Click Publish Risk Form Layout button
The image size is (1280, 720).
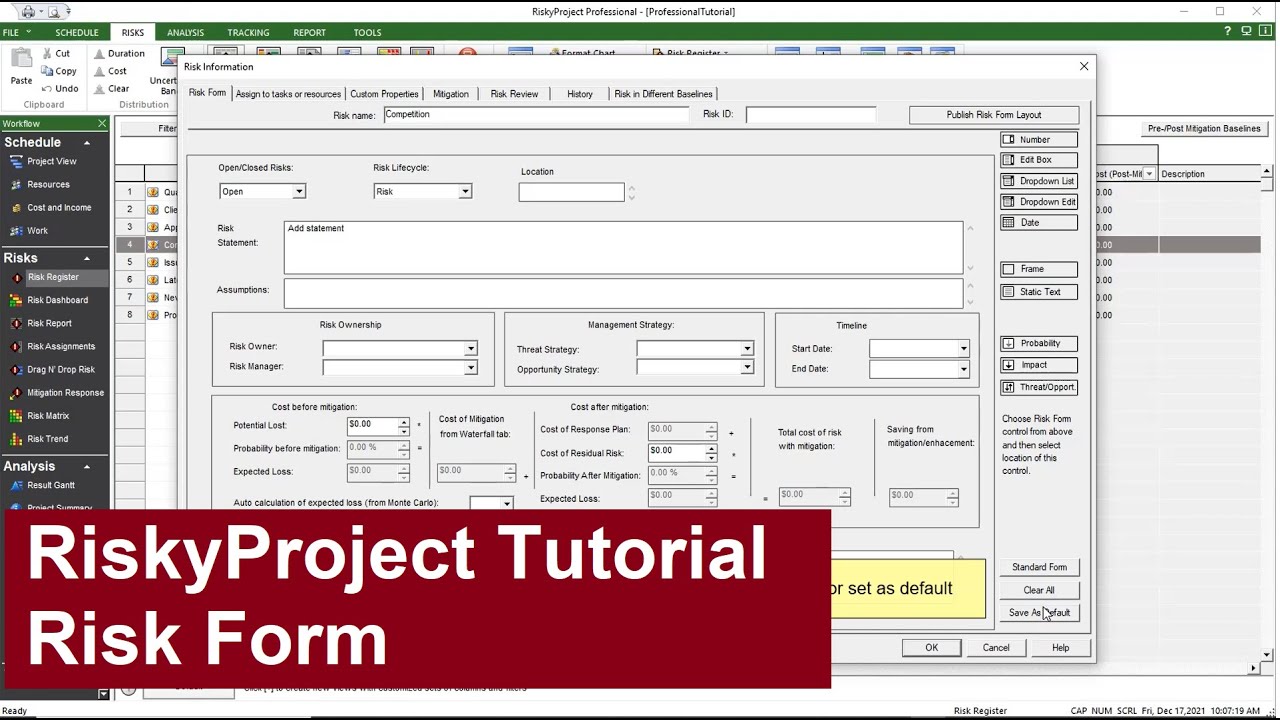point(994,115)
